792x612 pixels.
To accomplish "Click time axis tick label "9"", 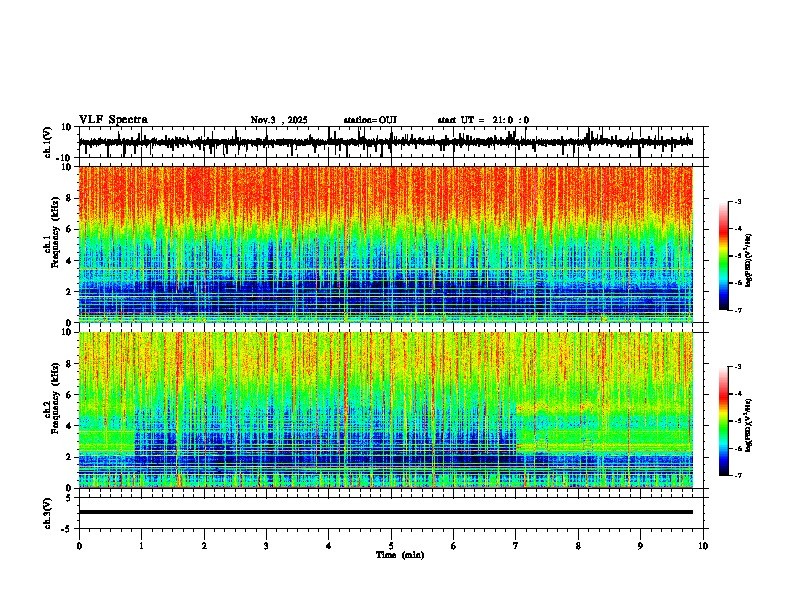I will pyautogui.click(x=640, y=546).
